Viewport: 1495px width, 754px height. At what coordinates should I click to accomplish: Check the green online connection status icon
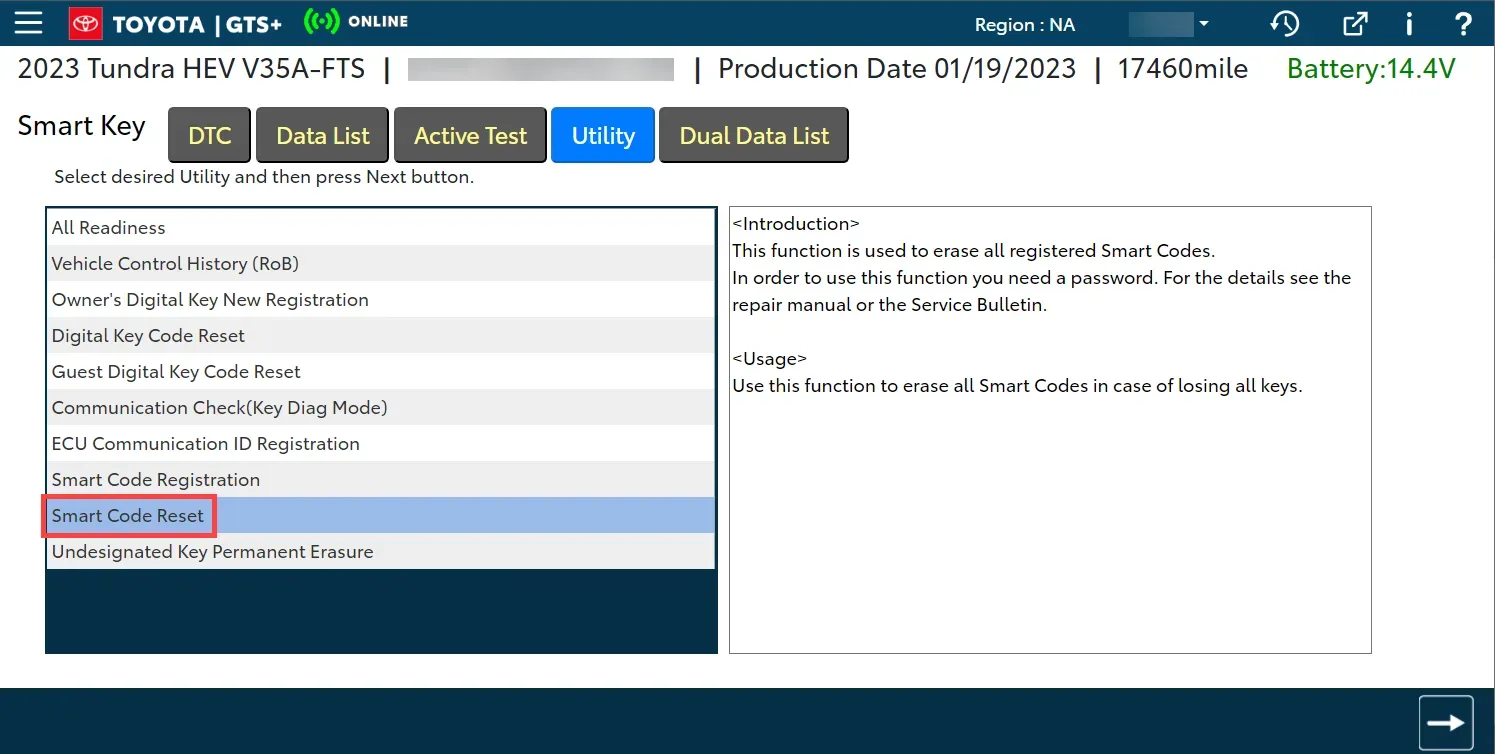point(321,22)
